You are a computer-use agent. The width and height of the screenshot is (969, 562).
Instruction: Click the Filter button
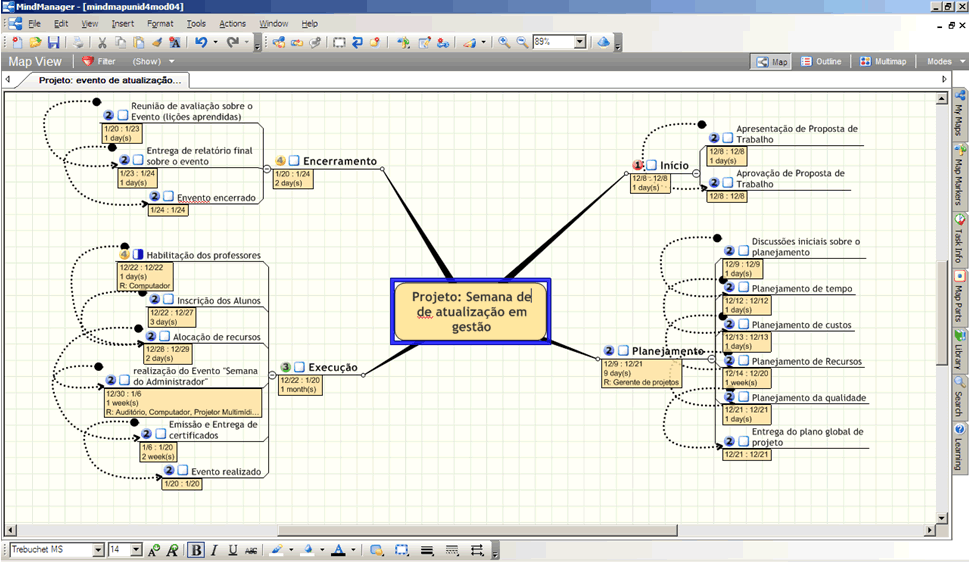click(99, 62)
